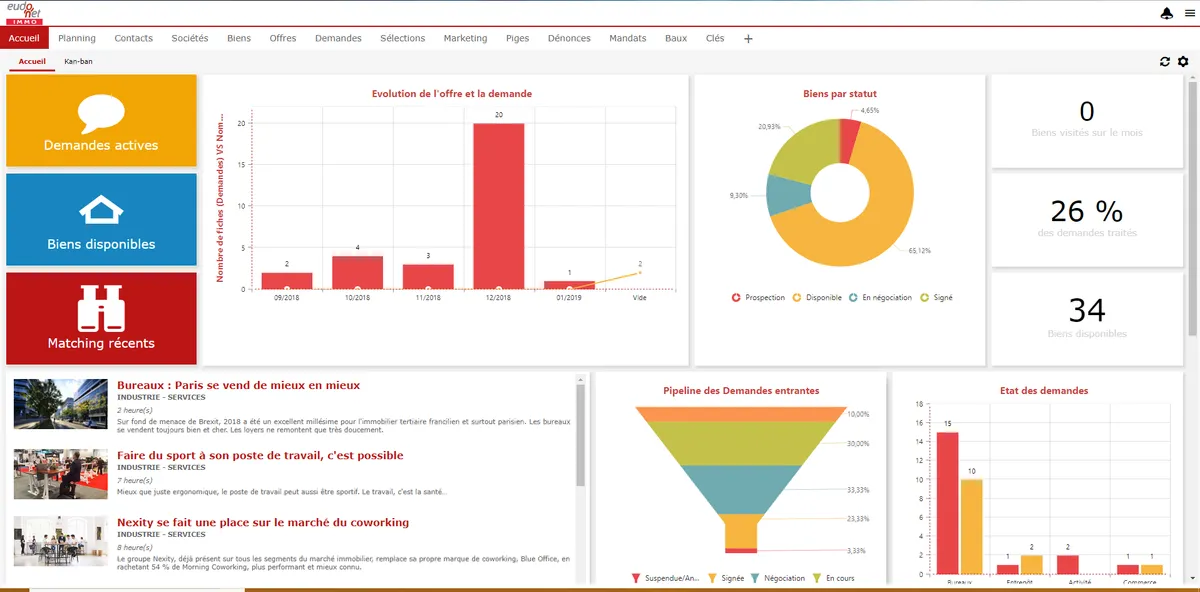The height and width of the screenshot is (592, 1200).
Task: Open the Matching récents tile
Action: pyautogui.click(x=101, y=318)
